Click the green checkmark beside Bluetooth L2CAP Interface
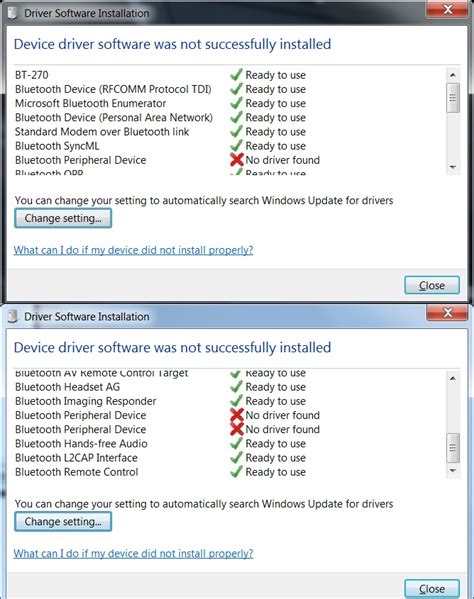This screenshot has width=474, height=599. click(x=236, y=457)
